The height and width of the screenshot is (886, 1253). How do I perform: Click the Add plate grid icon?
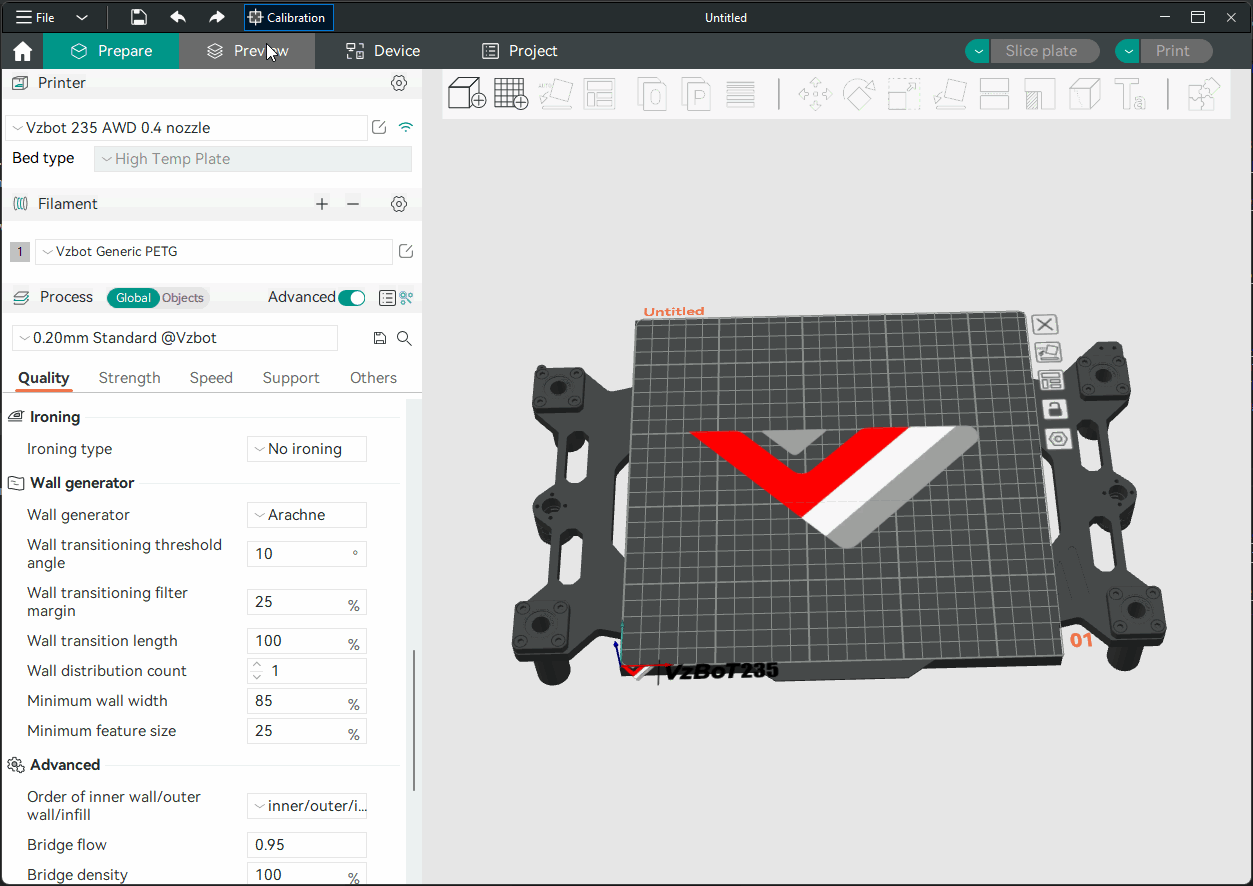coord(510,94)
